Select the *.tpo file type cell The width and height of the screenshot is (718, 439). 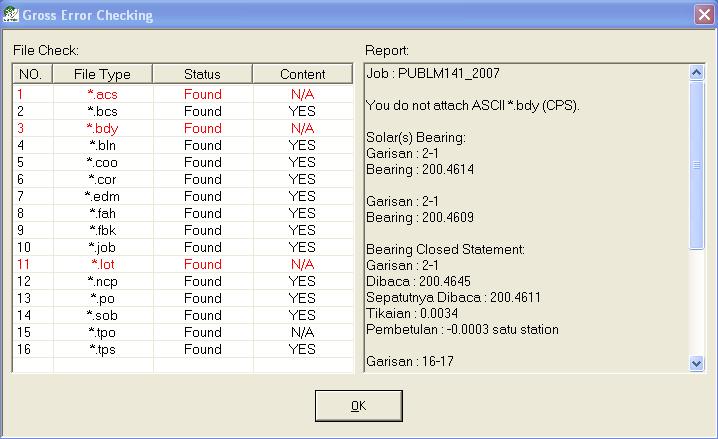[x=103, y=332]
